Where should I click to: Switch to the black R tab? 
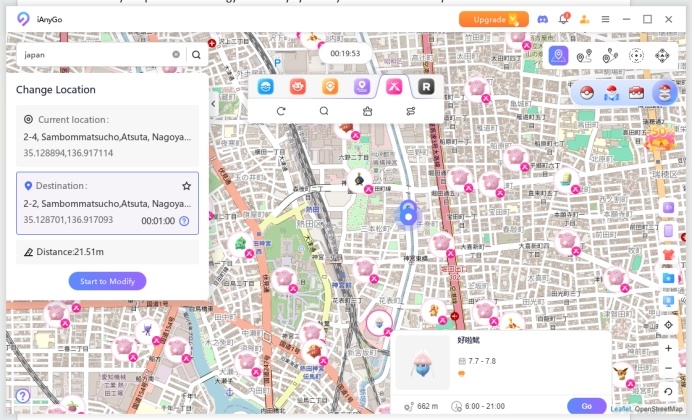point(426,87)
